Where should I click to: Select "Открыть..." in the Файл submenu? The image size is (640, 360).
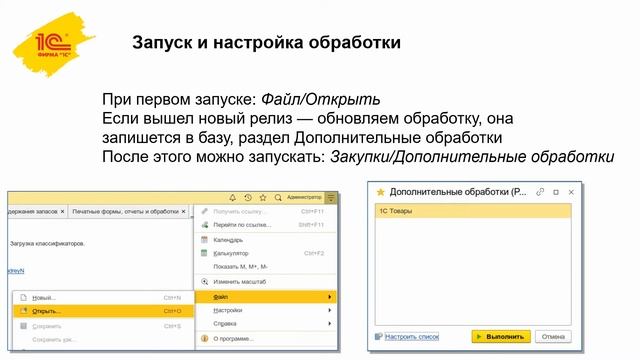(103, 311)
